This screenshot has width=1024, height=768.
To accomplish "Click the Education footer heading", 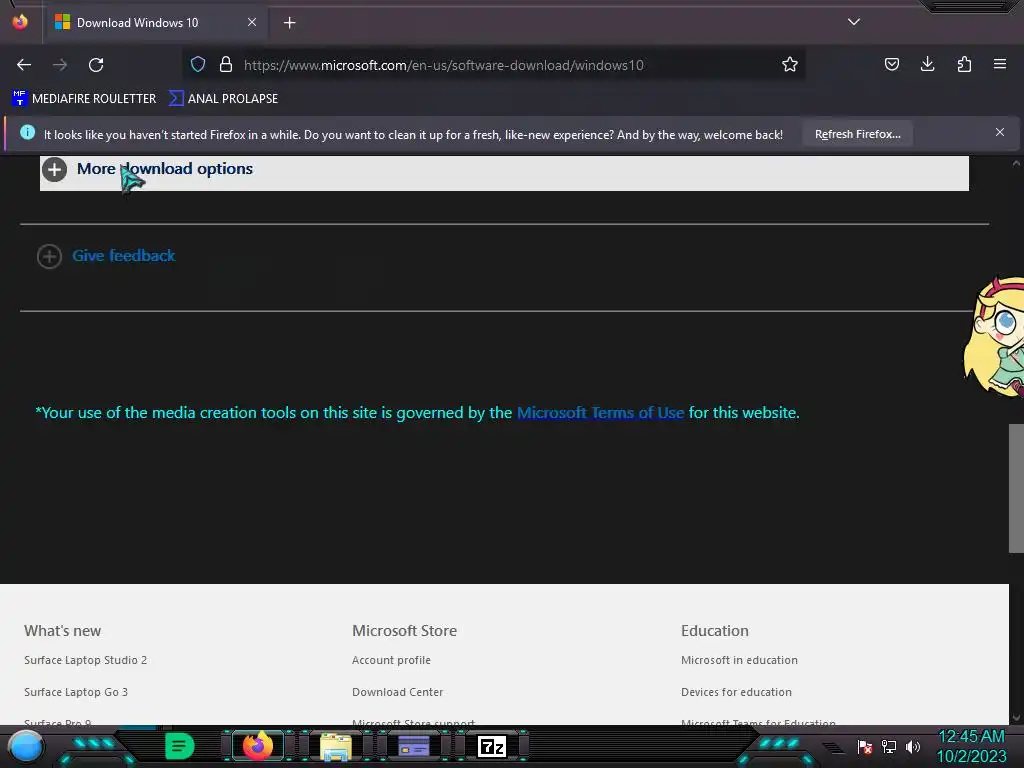I will click(714, 631).
